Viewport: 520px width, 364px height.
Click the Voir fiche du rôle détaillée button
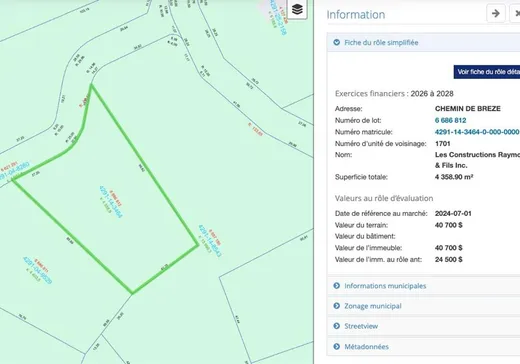click(487, 72)
